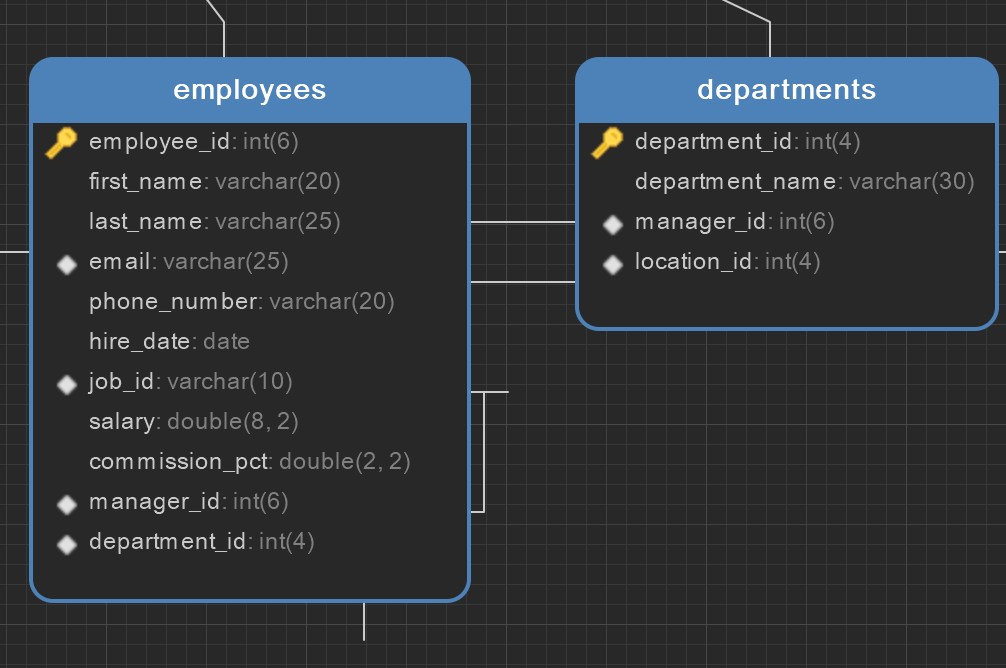Click the employee_id column name text

point(160,142)
